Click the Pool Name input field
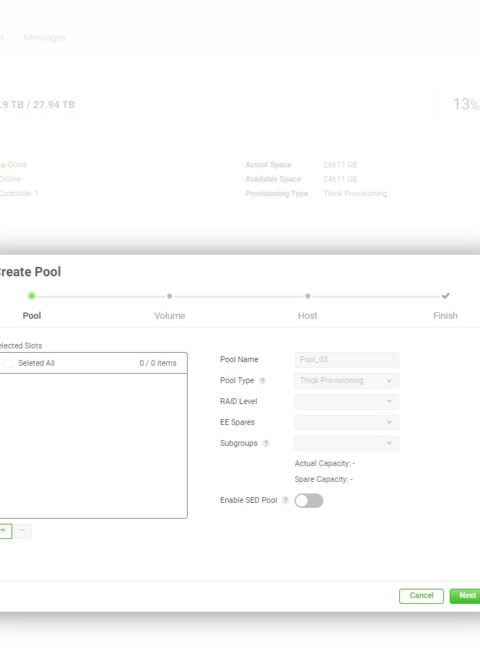 coord(347,360)
